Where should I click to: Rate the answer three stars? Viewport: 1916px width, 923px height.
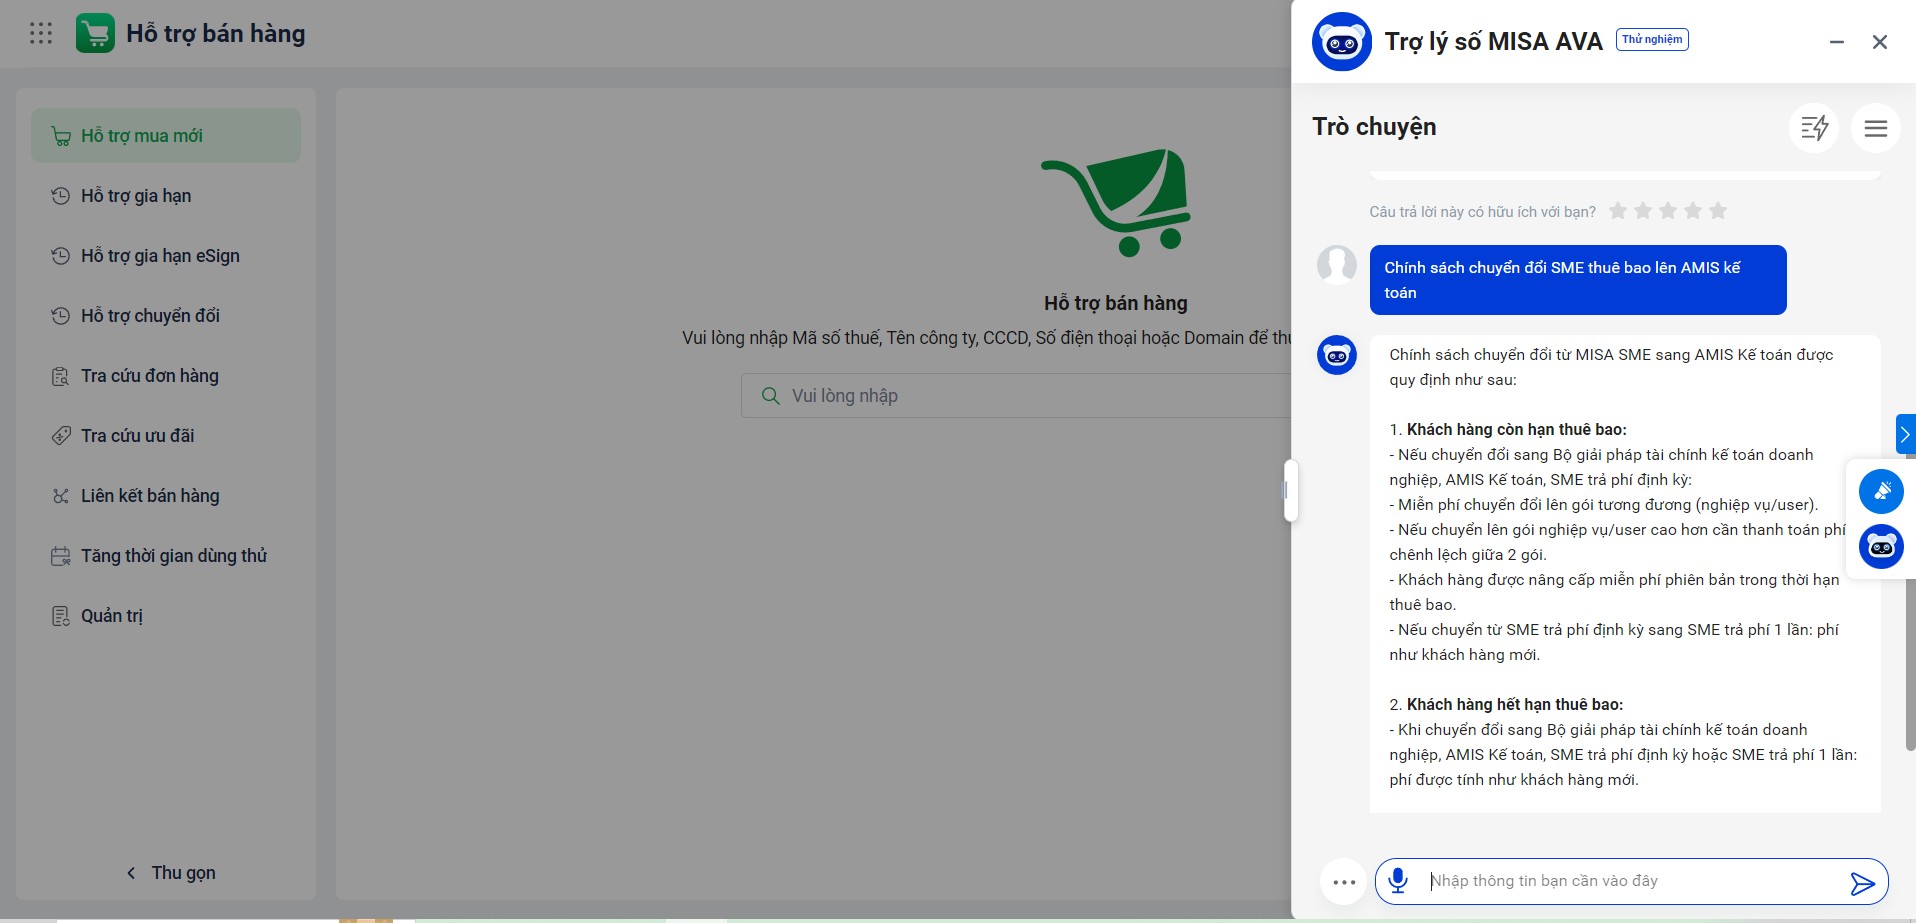pos(1668,211)
